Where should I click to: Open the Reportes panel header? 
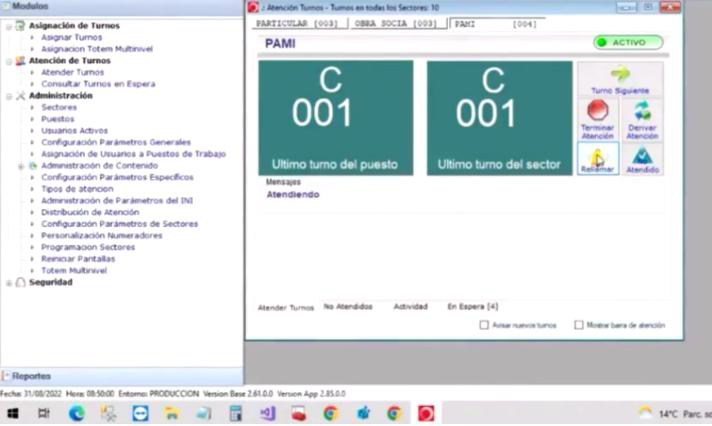coord(31,376)
